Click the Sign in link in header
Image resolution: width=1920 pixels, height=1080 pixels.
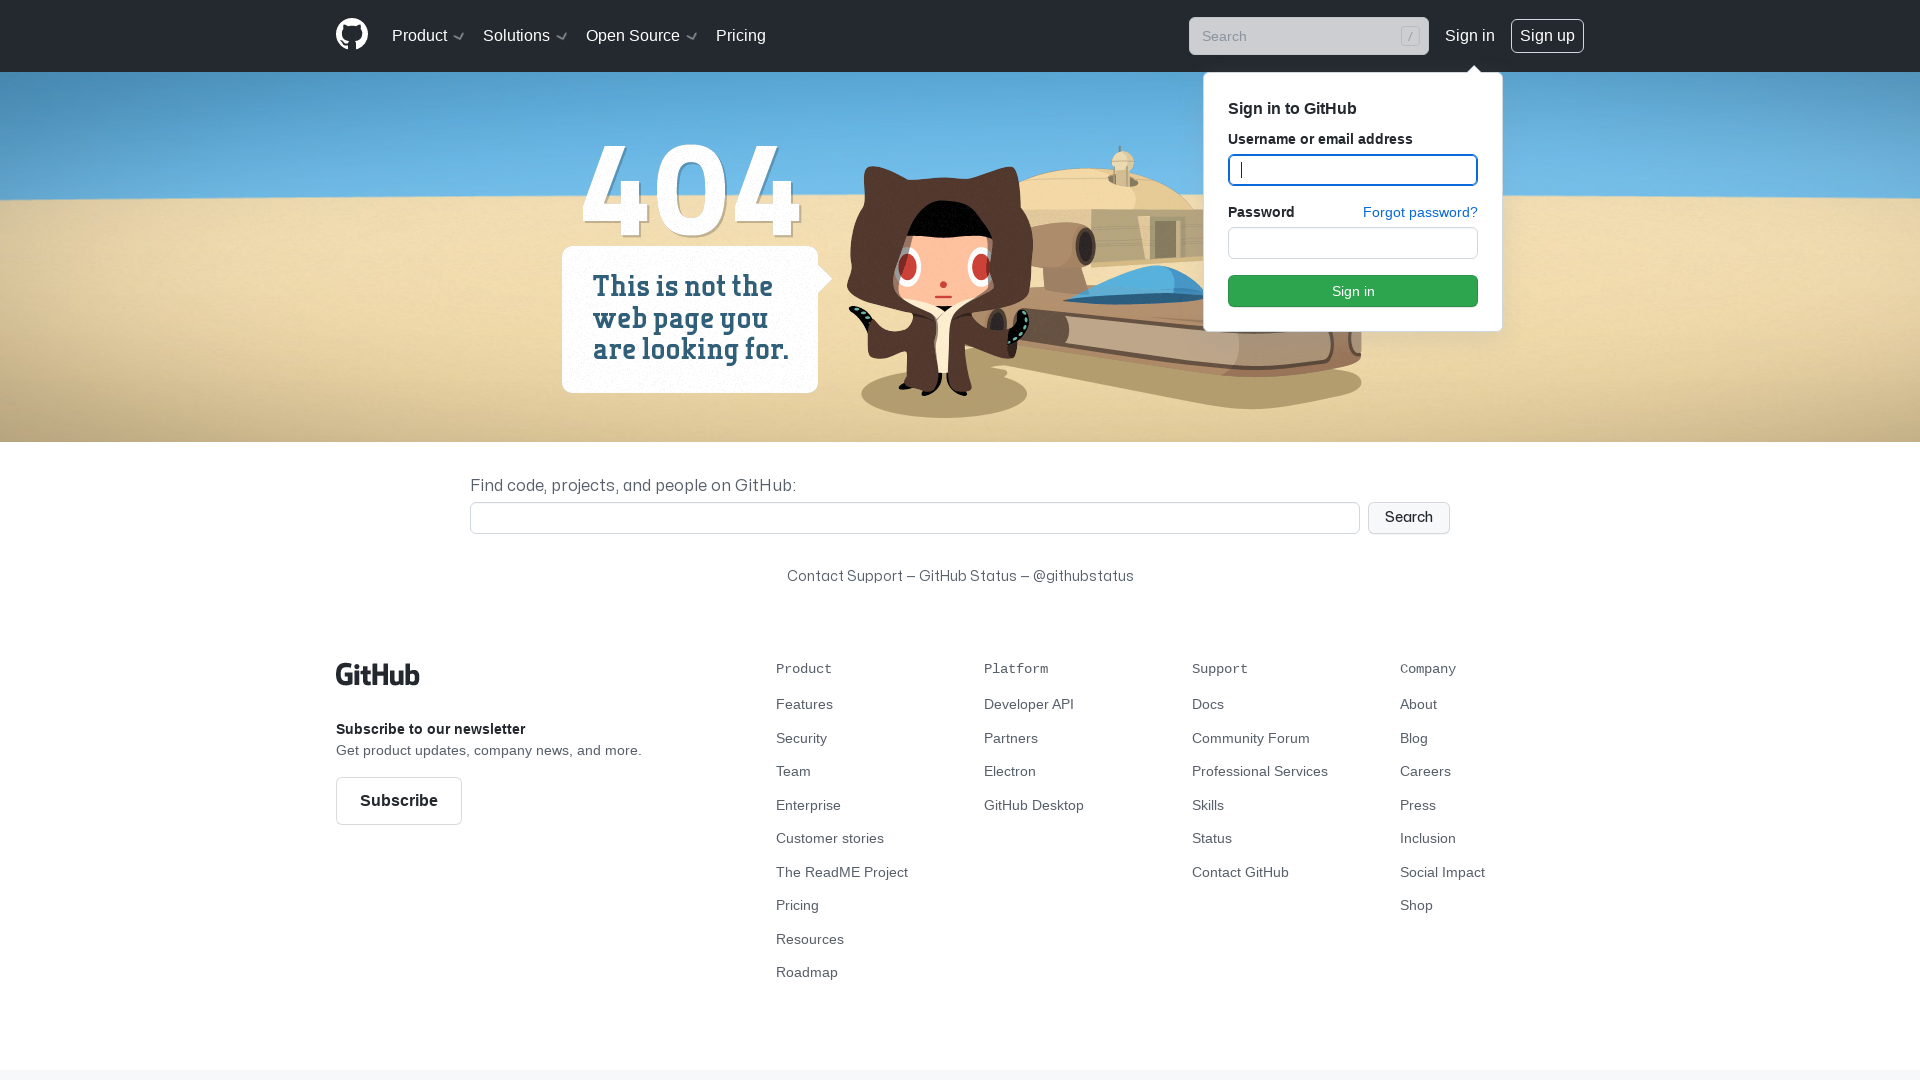coord(1469,36)
